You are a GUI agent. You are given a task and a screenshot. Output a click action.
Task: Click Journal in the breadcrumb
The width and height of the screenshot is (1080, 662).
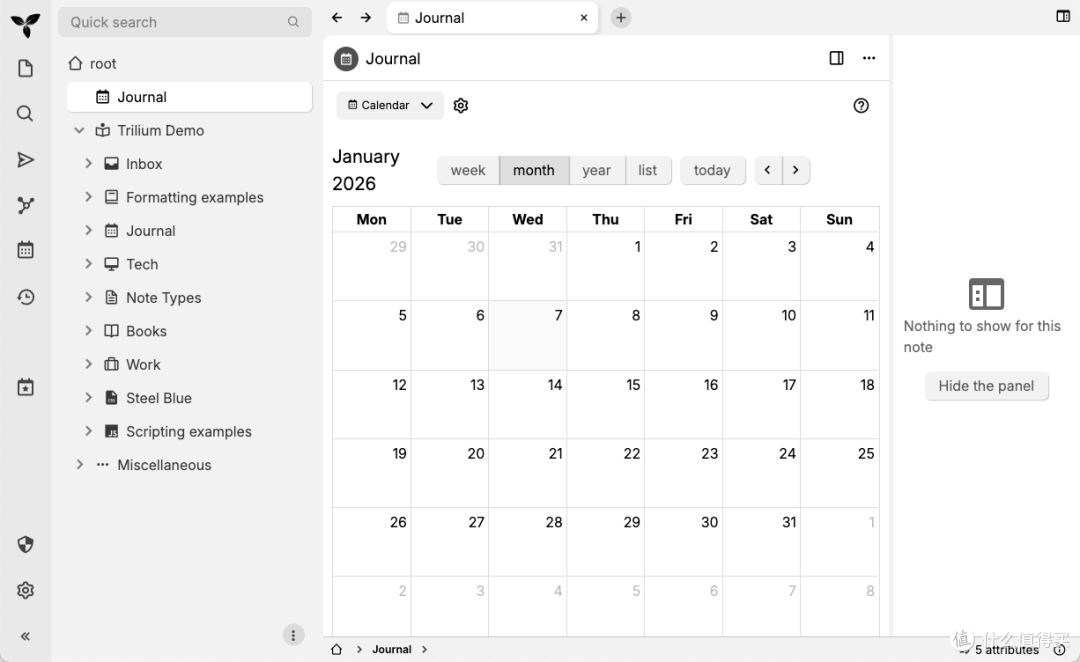pyautogui.click(x=392, y=650)
